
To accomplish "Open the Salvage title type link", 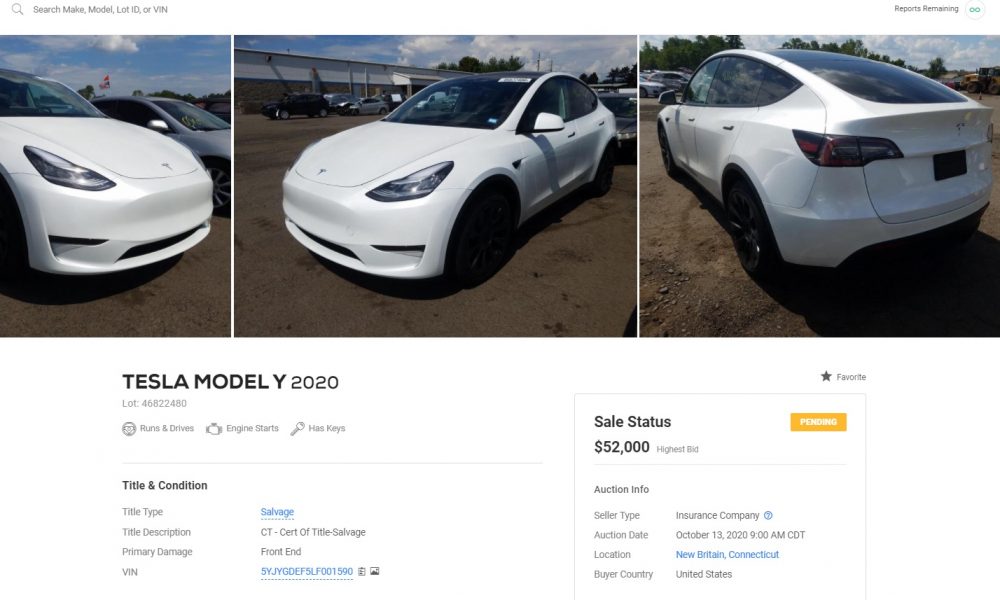I will point(277,511).
